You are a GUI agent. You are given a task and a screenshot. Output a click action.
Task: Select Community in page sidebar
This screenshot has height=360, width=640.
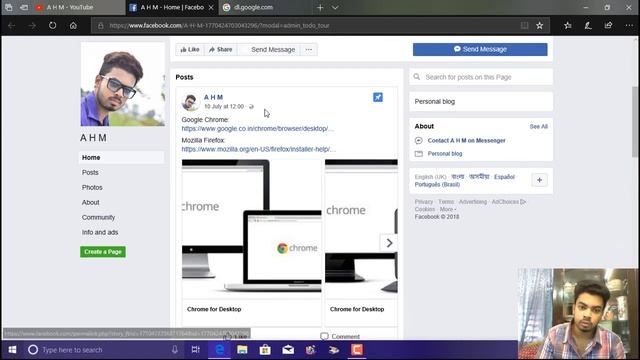coord(98,217)
